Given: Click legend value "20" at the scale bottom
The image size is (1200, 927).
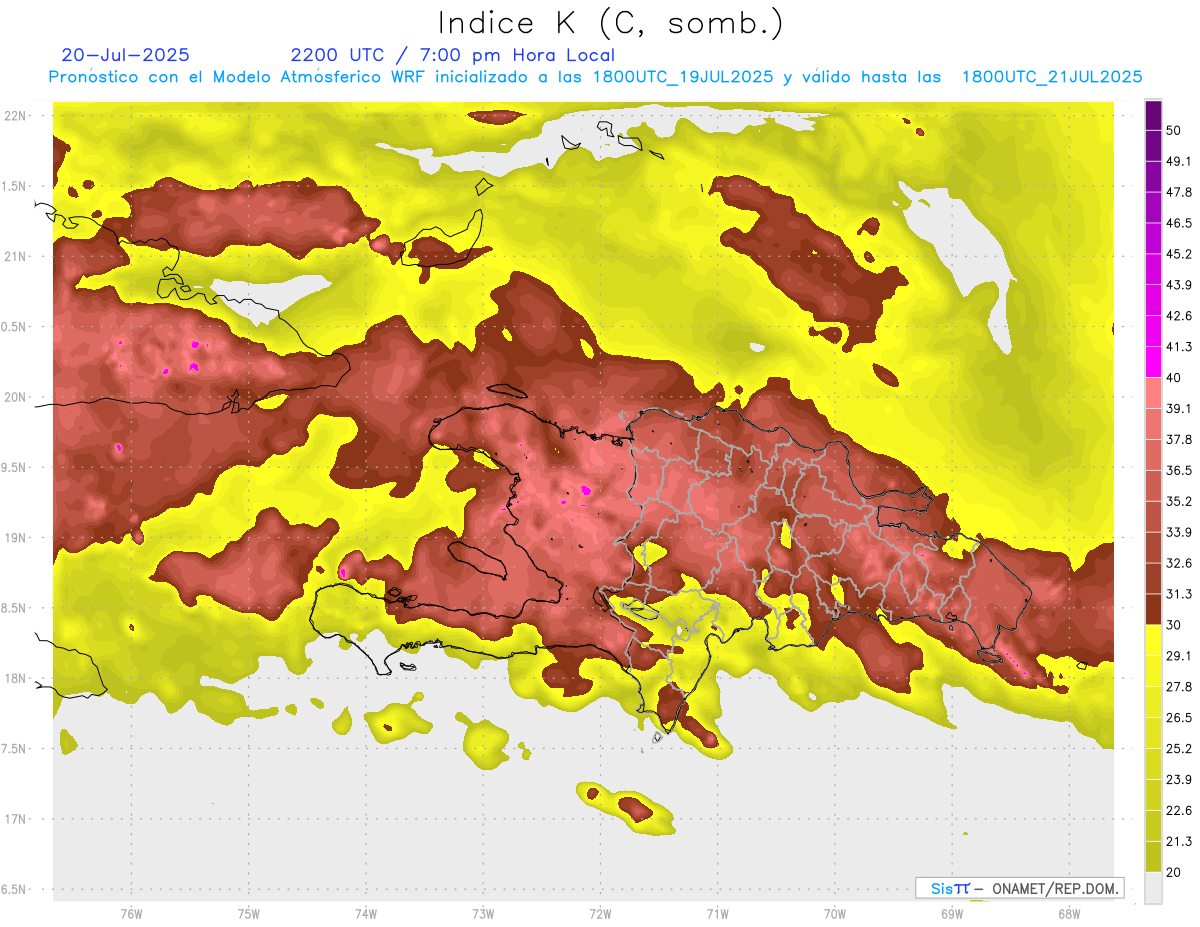Looking at the screenshot, I should [1174, 873].
